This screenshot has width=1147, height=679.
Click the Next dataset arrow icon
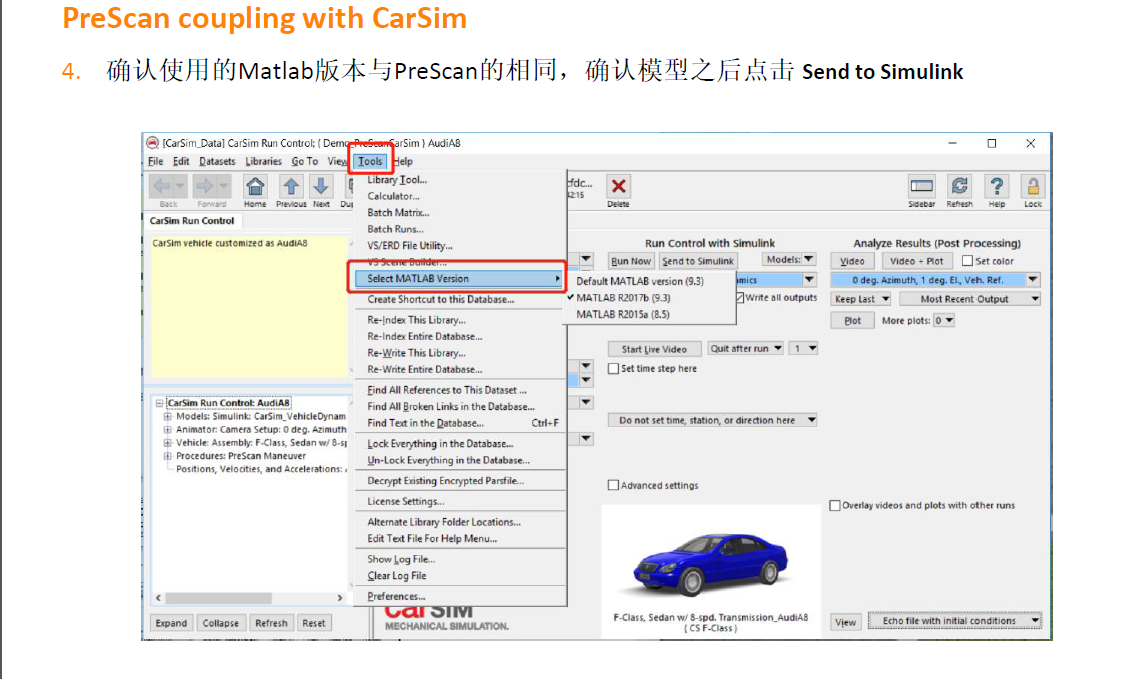(x=319, y=187)
